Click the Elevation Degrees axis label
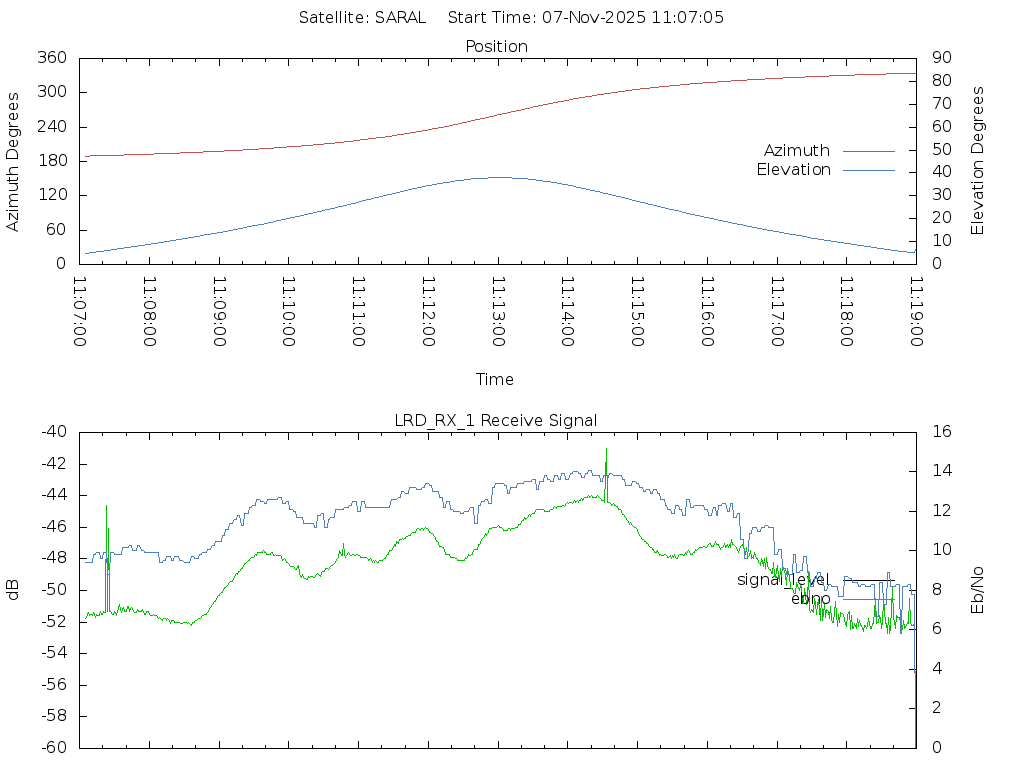Viewport: 1024px width, 768px height. [x=978, y=161]
